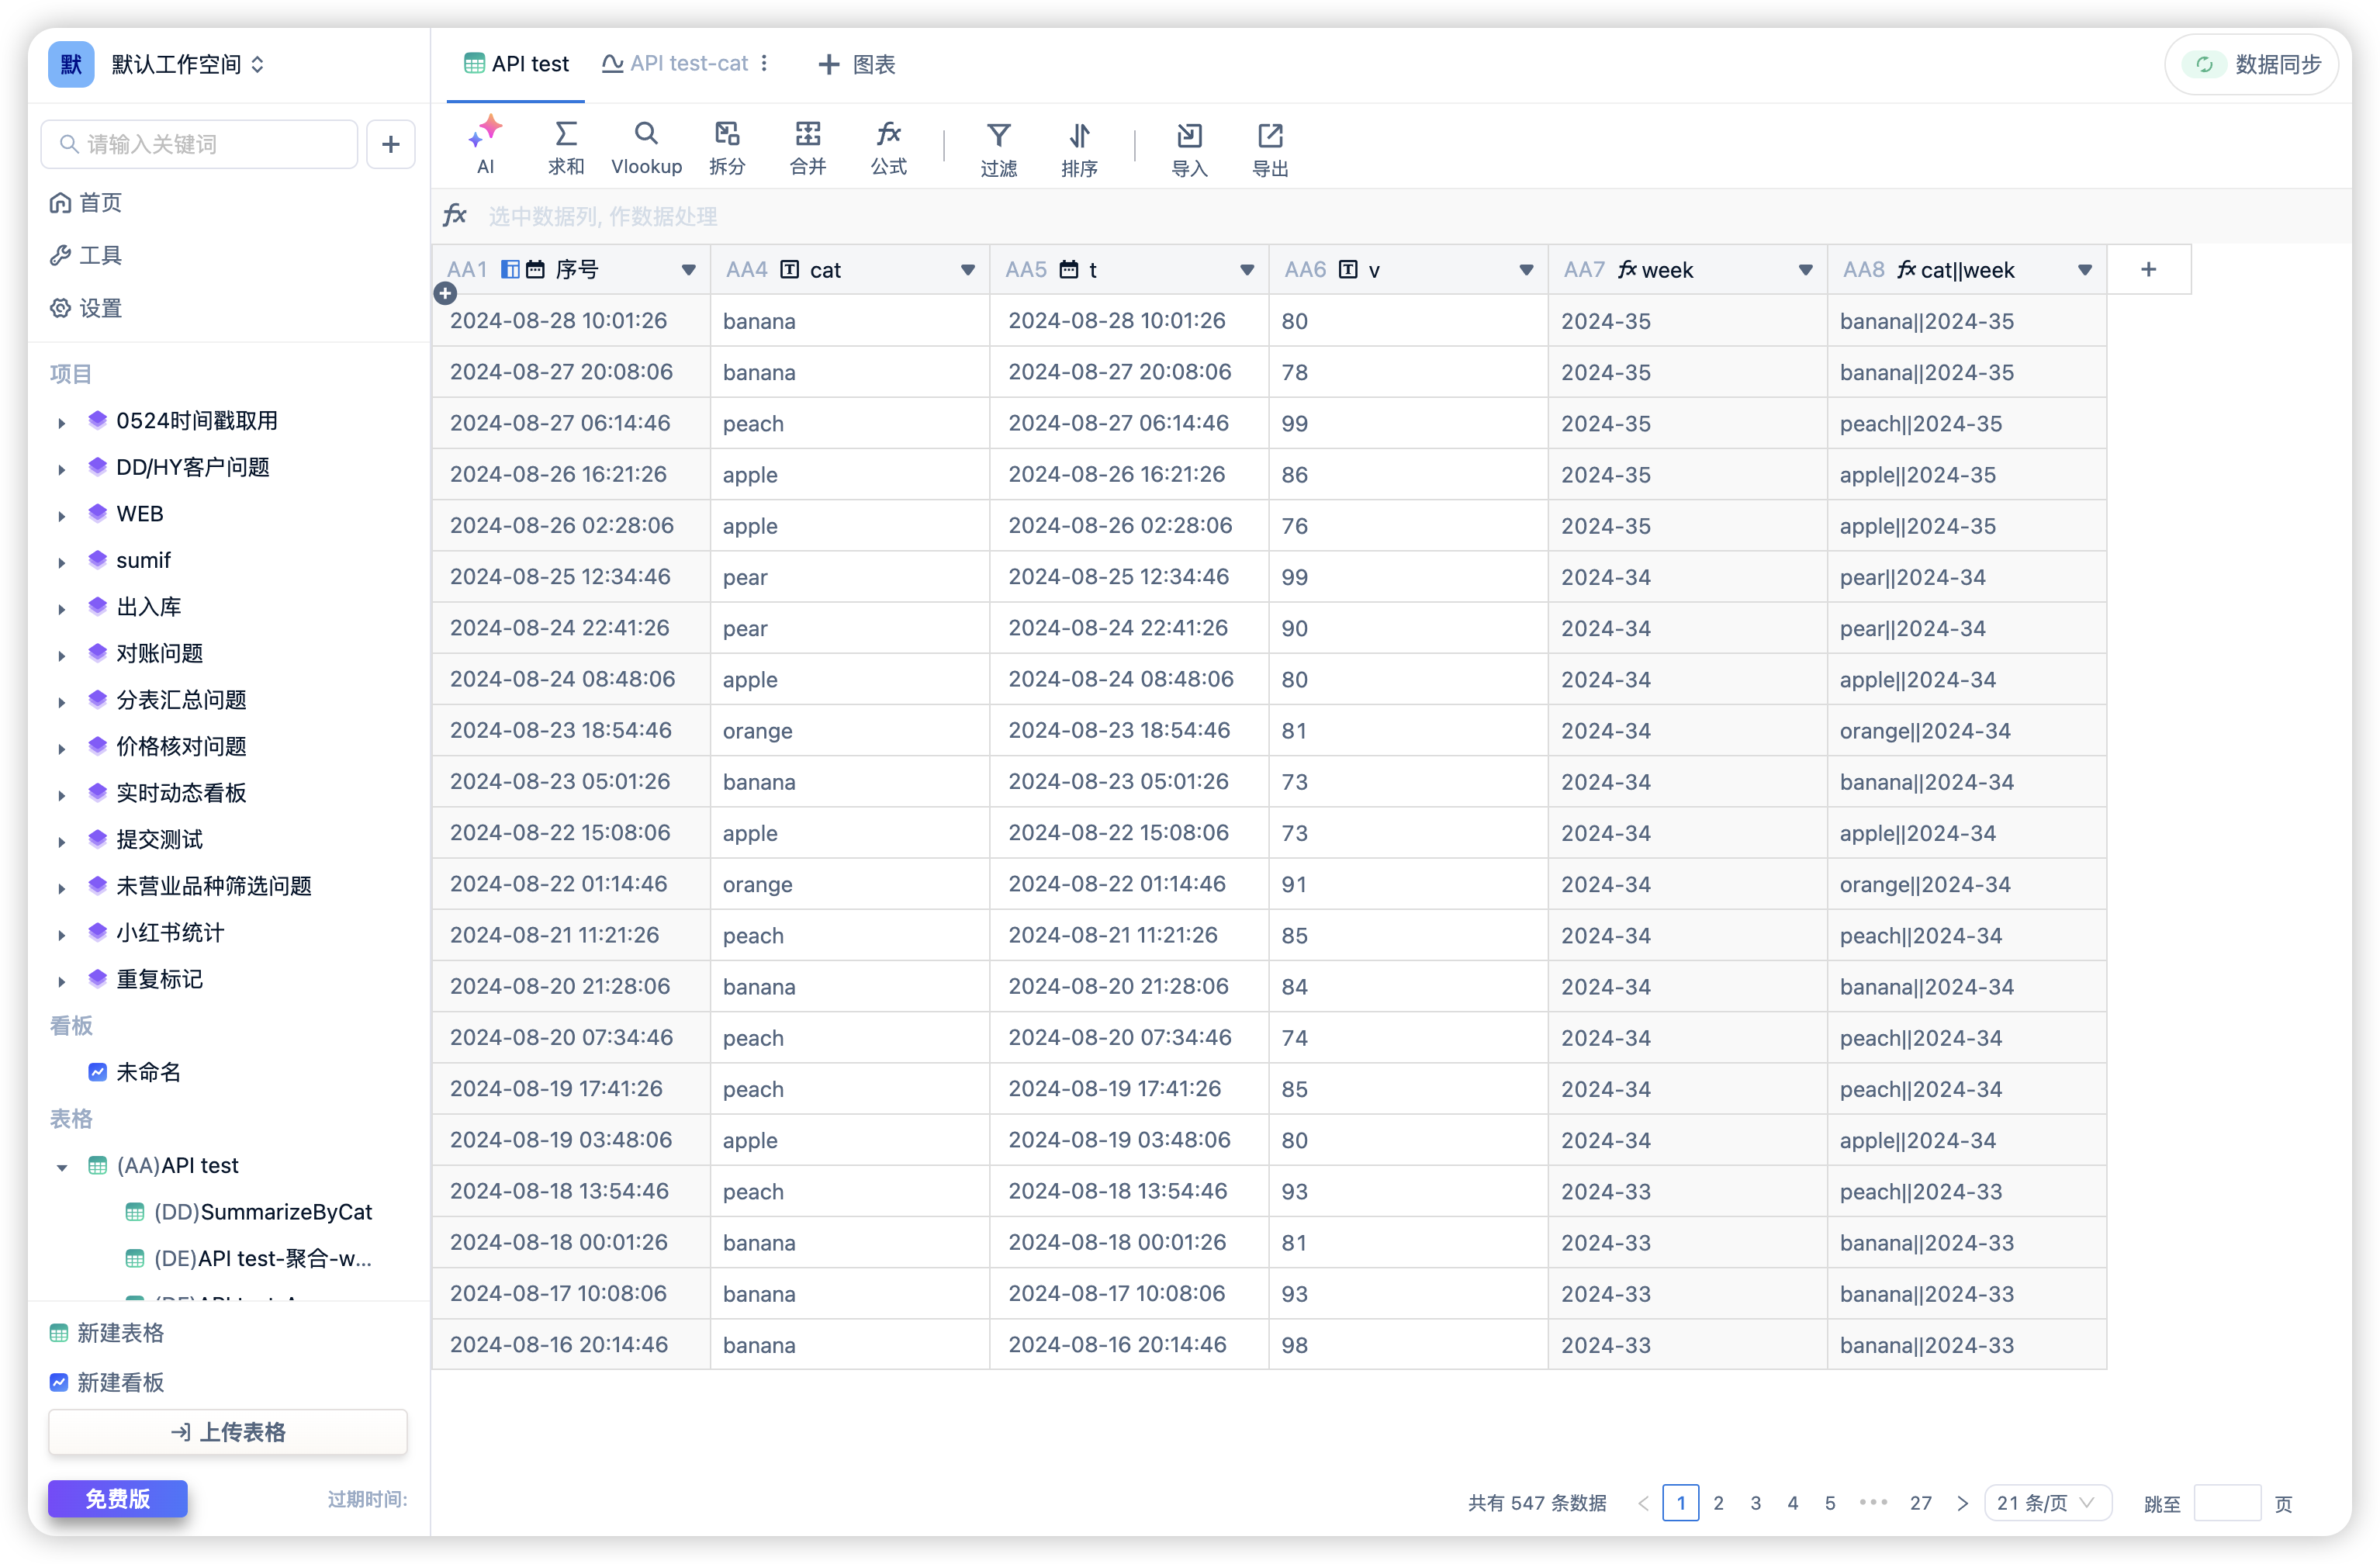Screen dimensions: 2380x1564
Task: Click the plus button beside keyword search
Action: (x=391, y=145)
